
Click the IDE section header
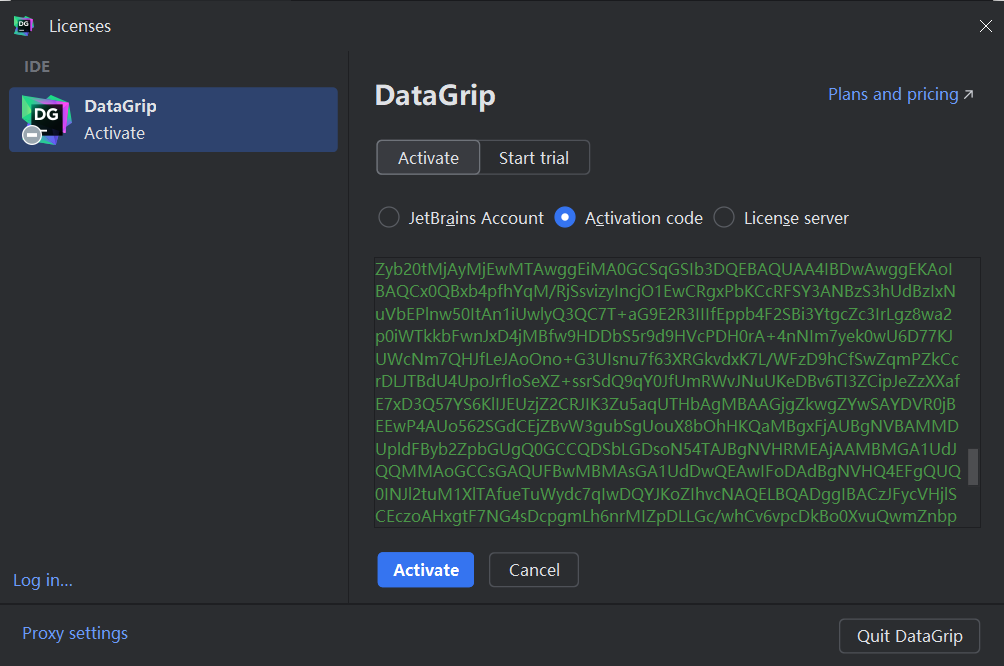pyautogui.click(x=37, y=67)
